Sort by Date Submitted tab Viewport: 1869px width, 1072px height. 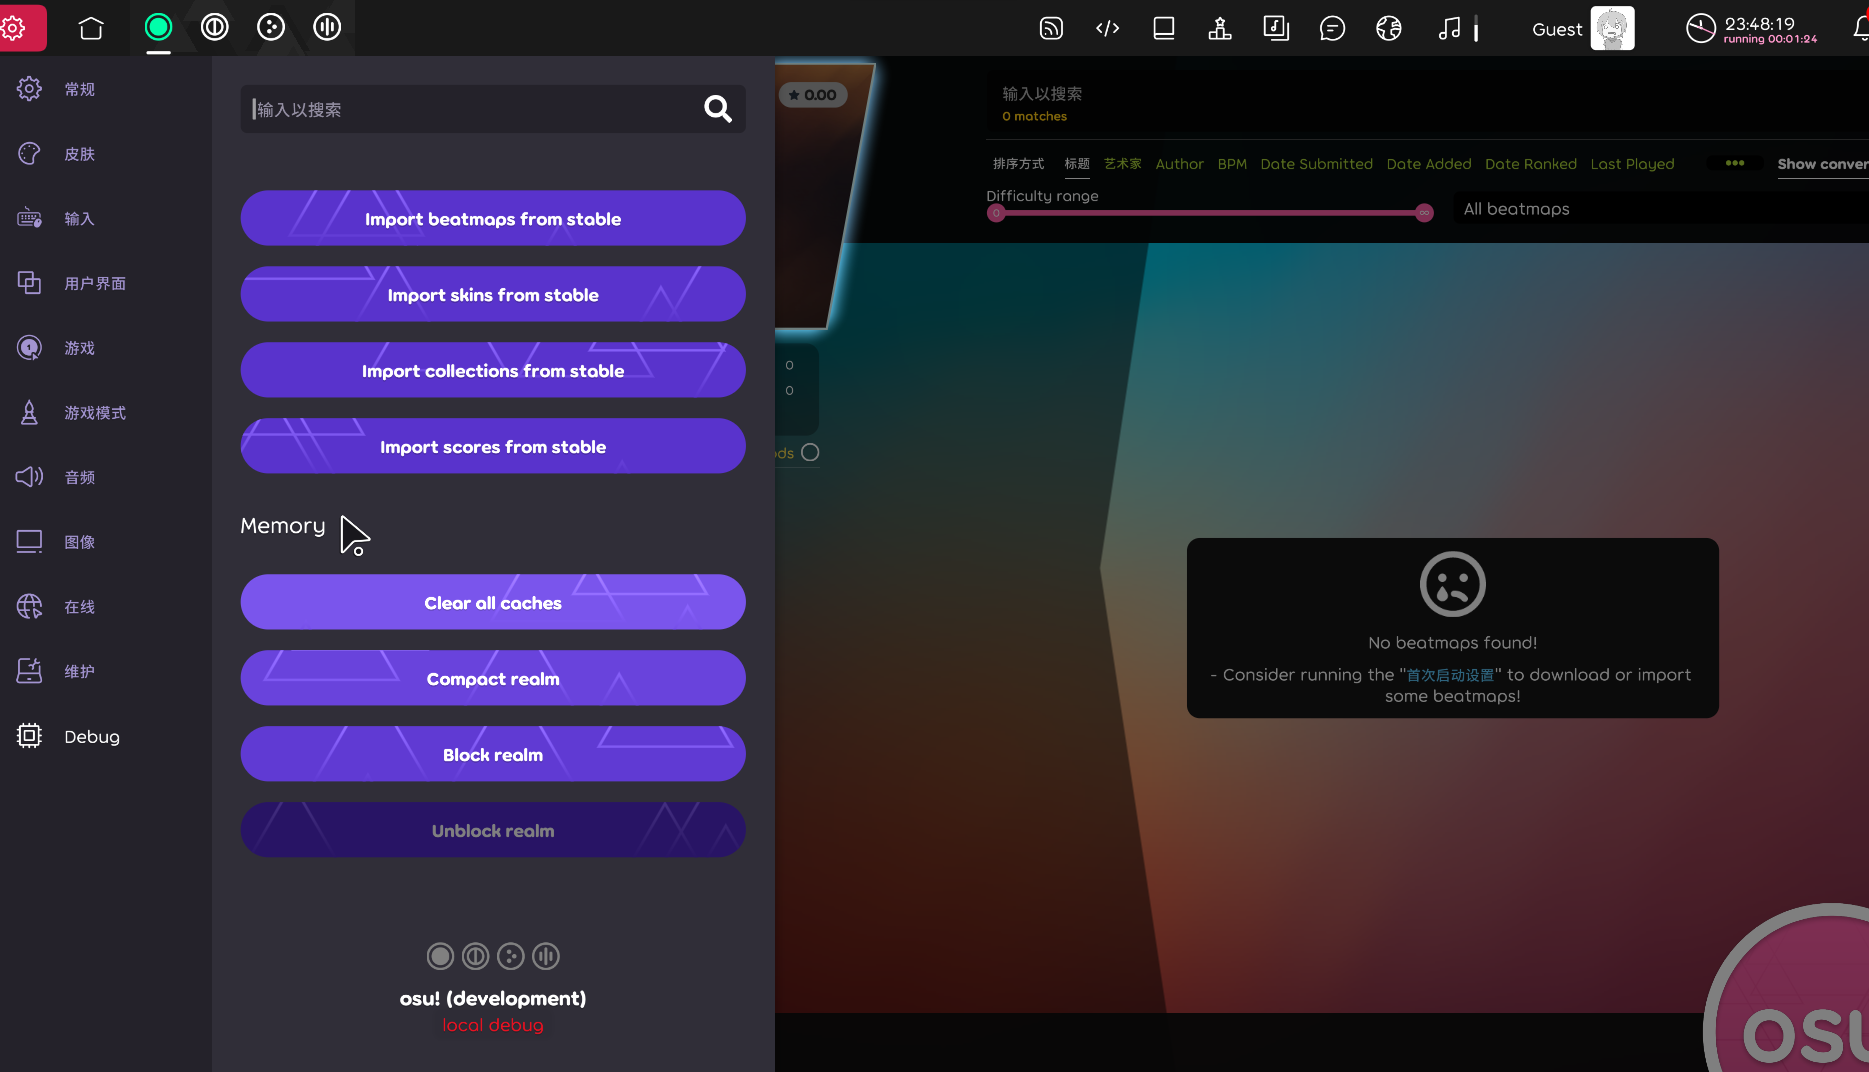pyautogui.click(x=1316, y=164)
